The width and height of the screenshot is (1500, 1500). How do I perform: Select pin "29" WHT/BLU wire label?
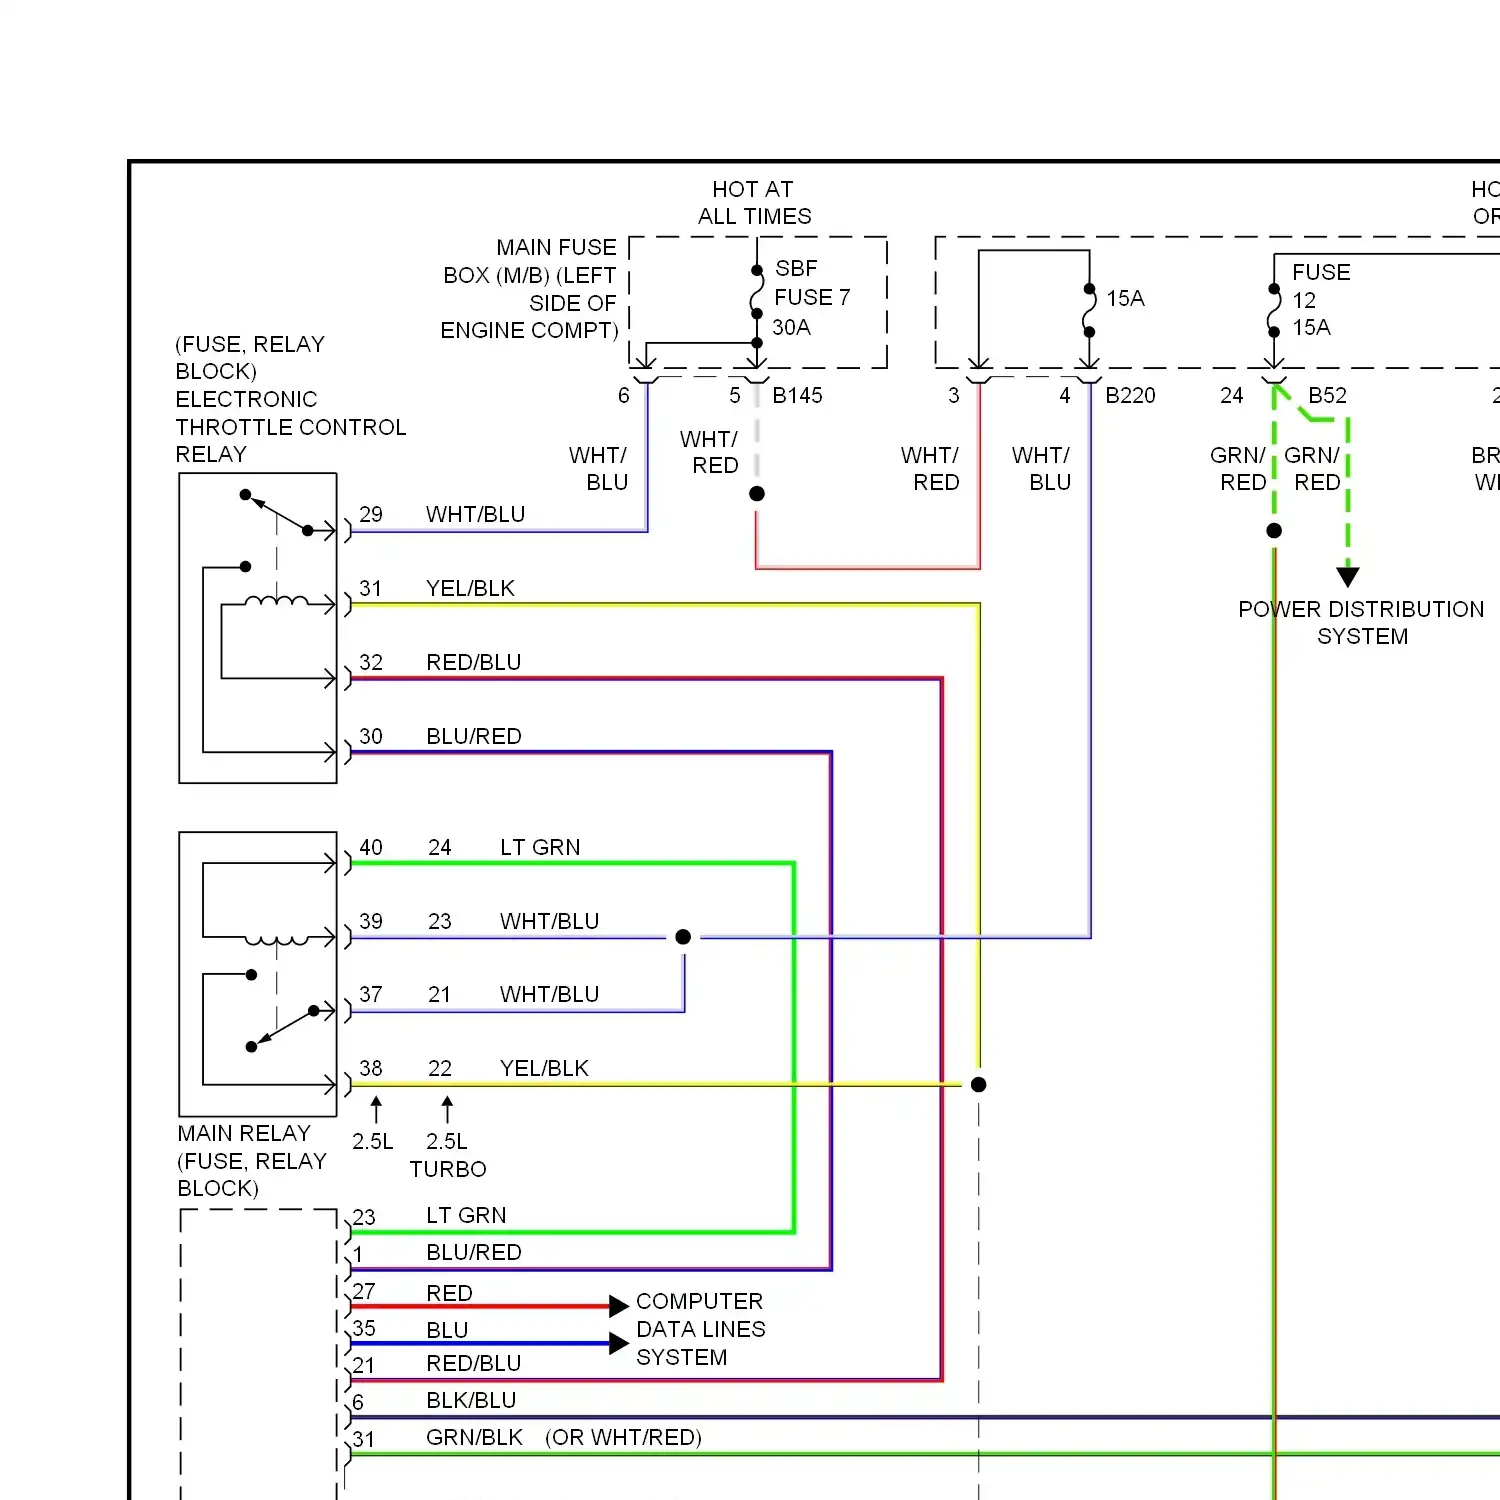(475, 514)
